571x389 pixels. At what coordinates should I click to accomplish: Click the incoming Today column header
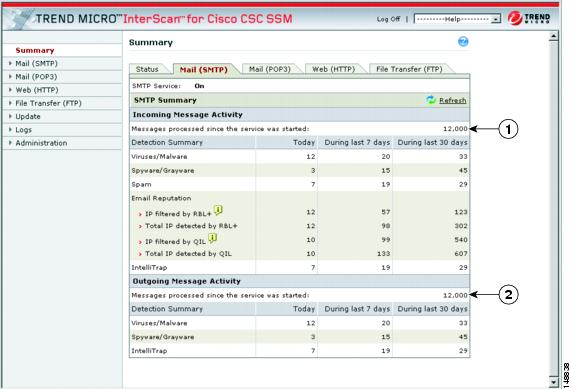(304, 142)
